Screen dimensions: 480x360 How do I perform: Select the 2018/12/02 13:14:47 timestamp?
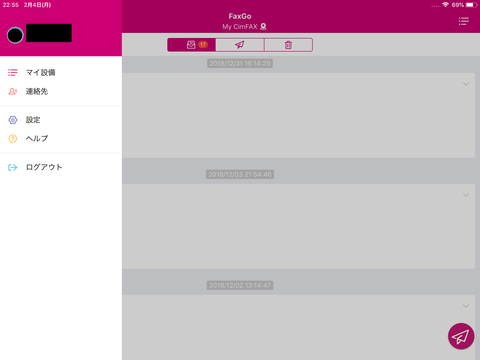[240, 285]
